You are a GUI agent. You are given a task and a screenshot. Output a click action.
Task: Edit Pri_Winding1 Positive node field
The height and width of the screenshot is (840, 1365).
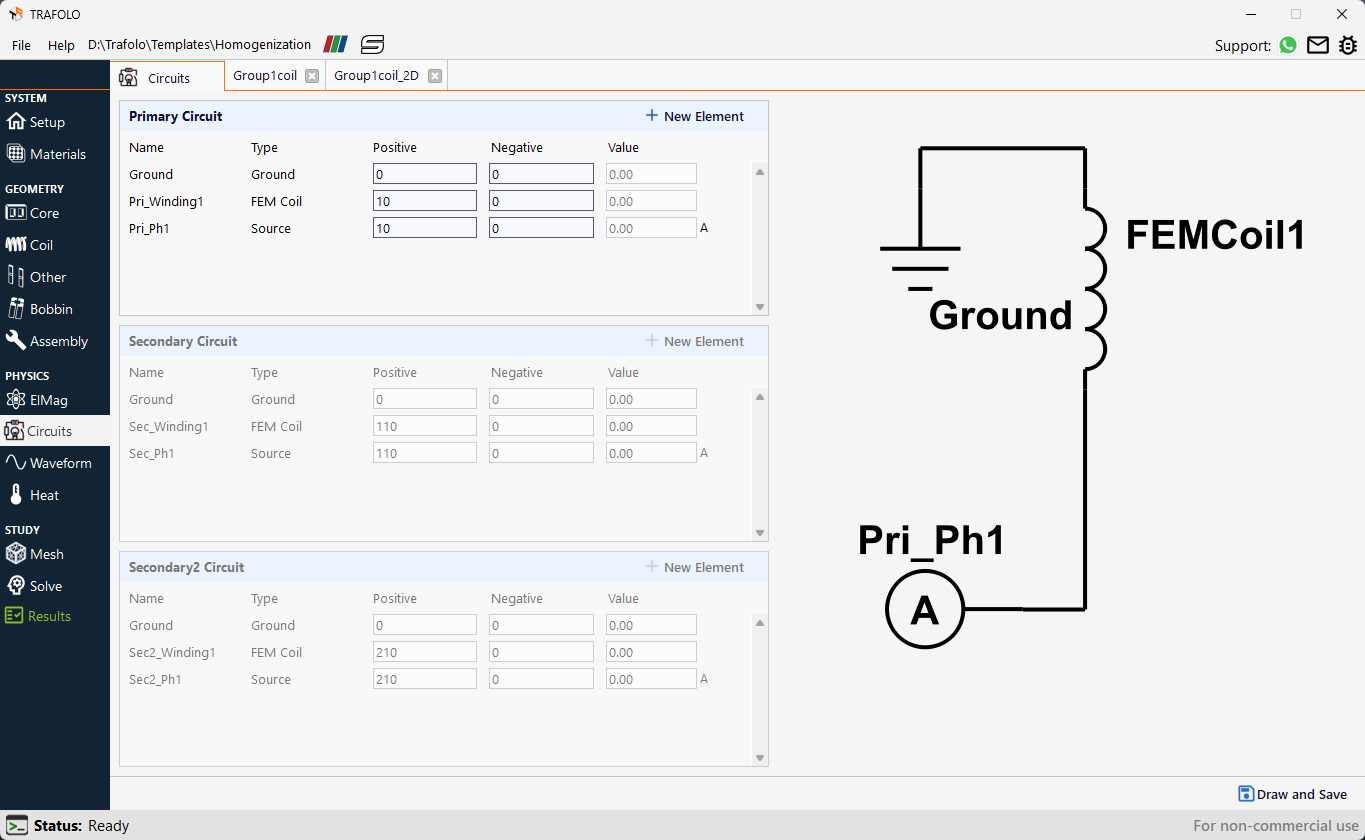(x=425, y=201)
